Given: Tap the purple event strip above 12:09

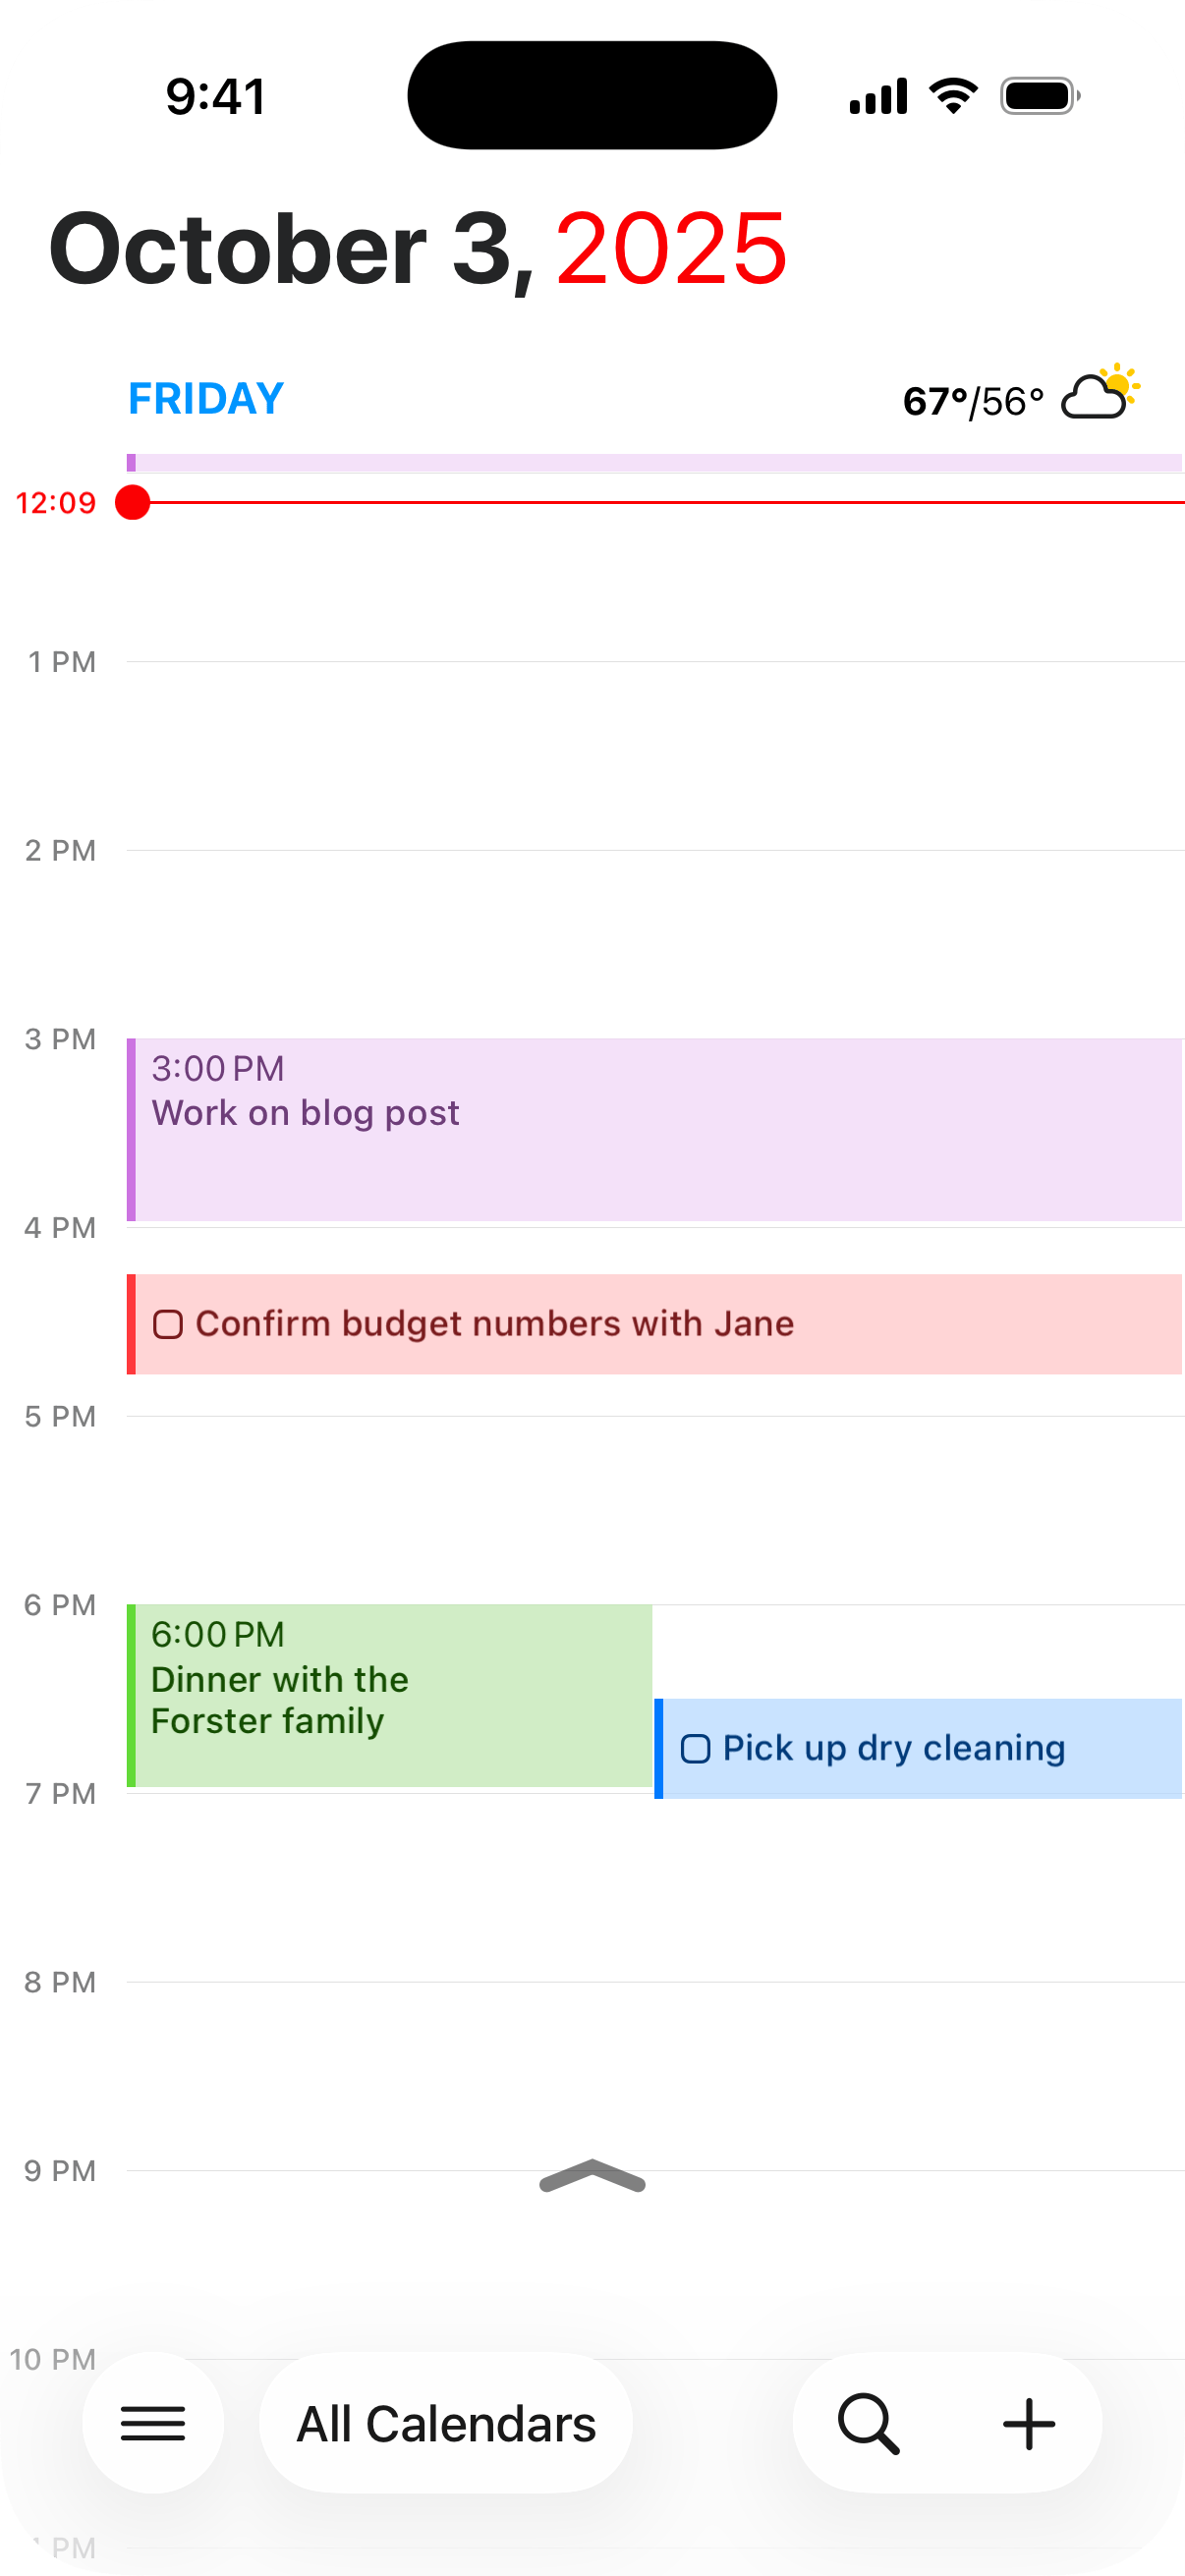Looking at the screenshot, I should 655,462.
